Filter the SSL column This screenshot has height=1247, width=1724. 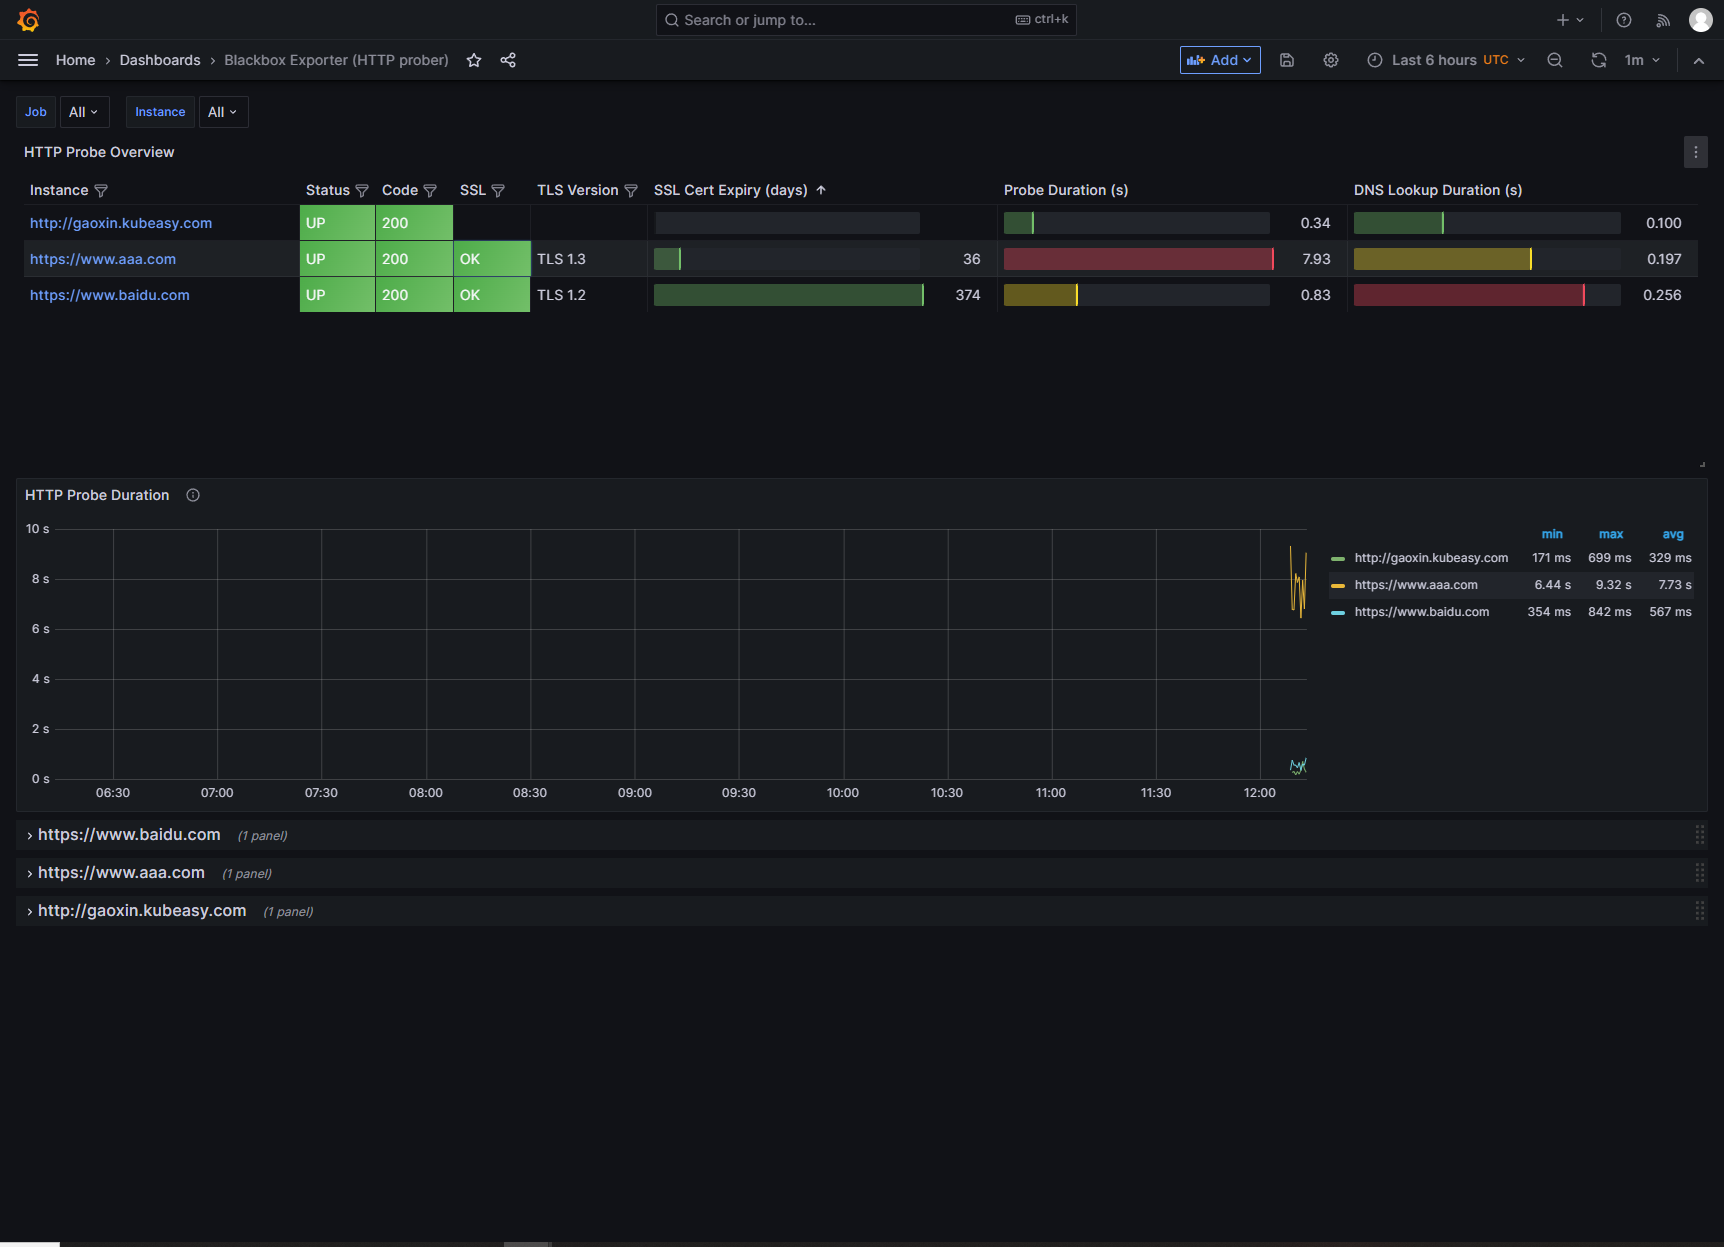tap(498, 191)
